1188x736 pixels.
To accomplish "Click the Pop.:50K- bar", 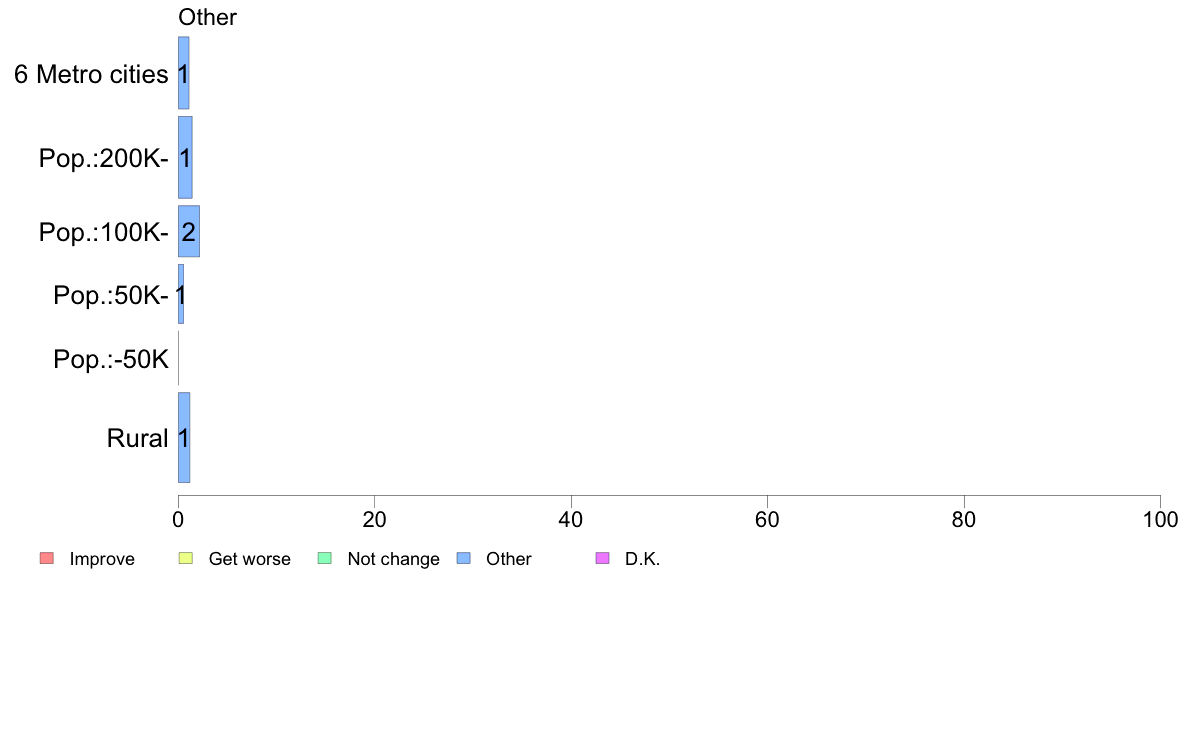I will [x=181, y=294].
